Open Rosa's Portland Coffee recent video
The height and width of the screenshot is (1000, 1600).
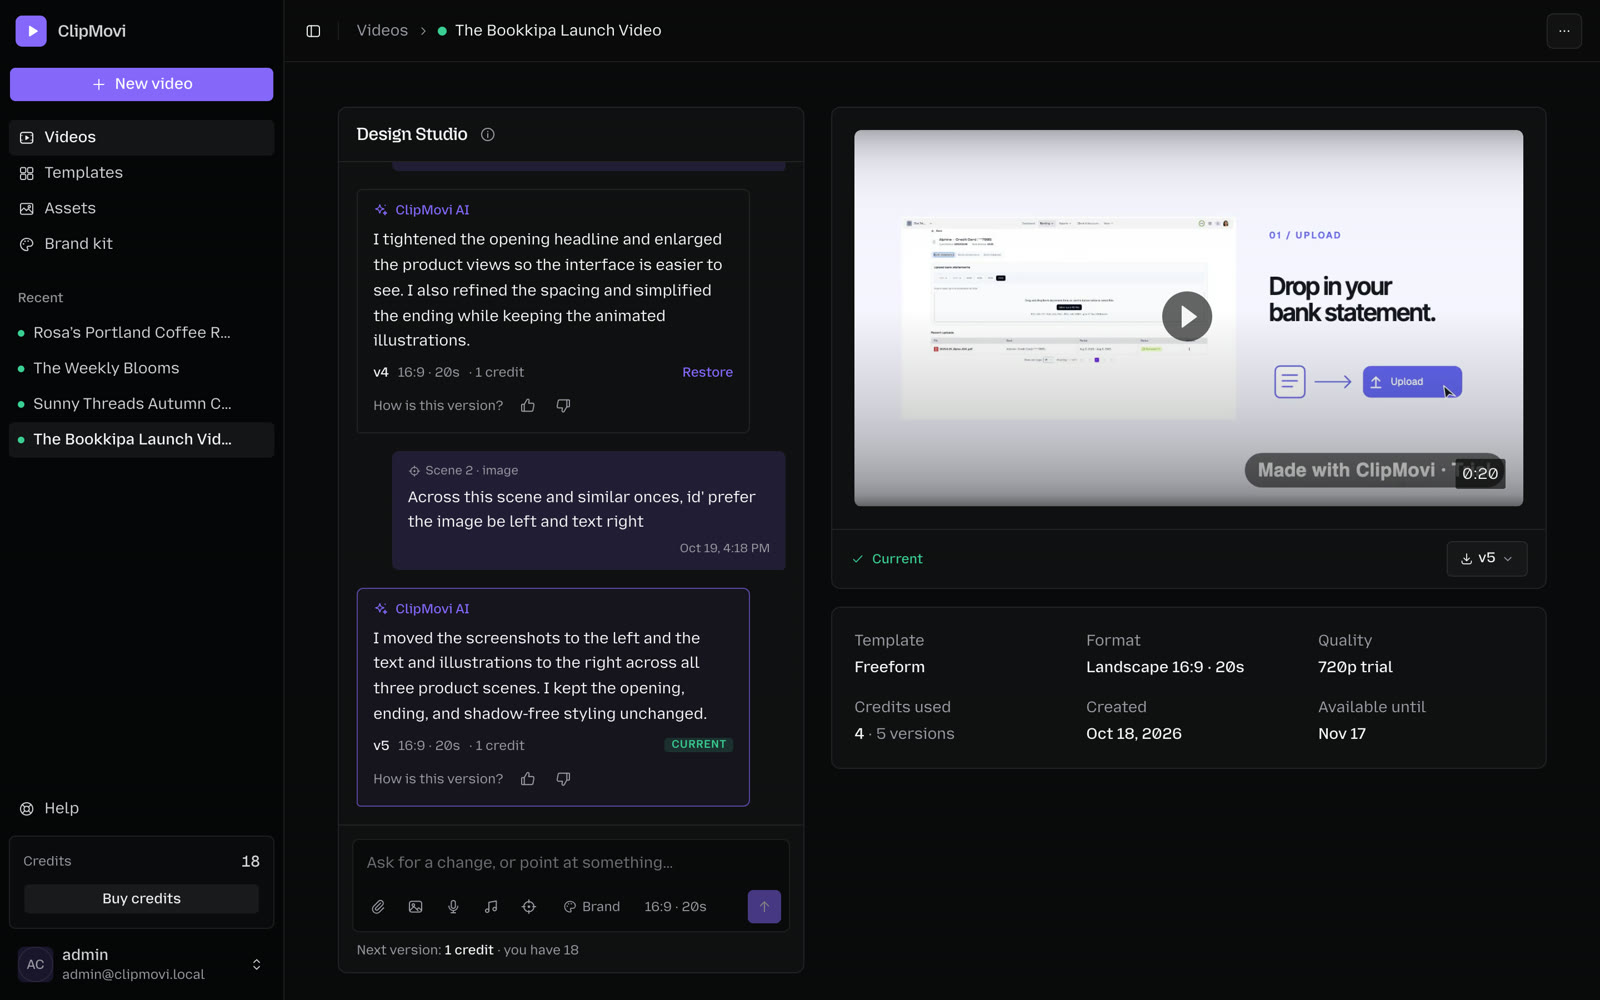point(141,333)
